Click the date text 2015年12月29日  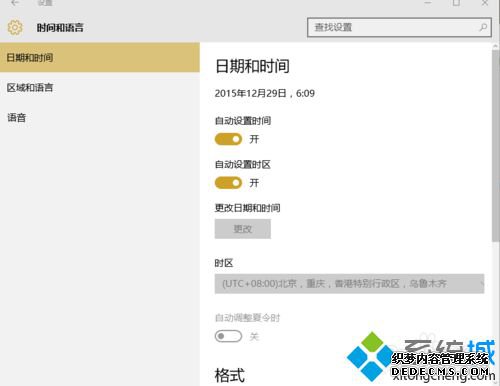(x=250, y=93)
